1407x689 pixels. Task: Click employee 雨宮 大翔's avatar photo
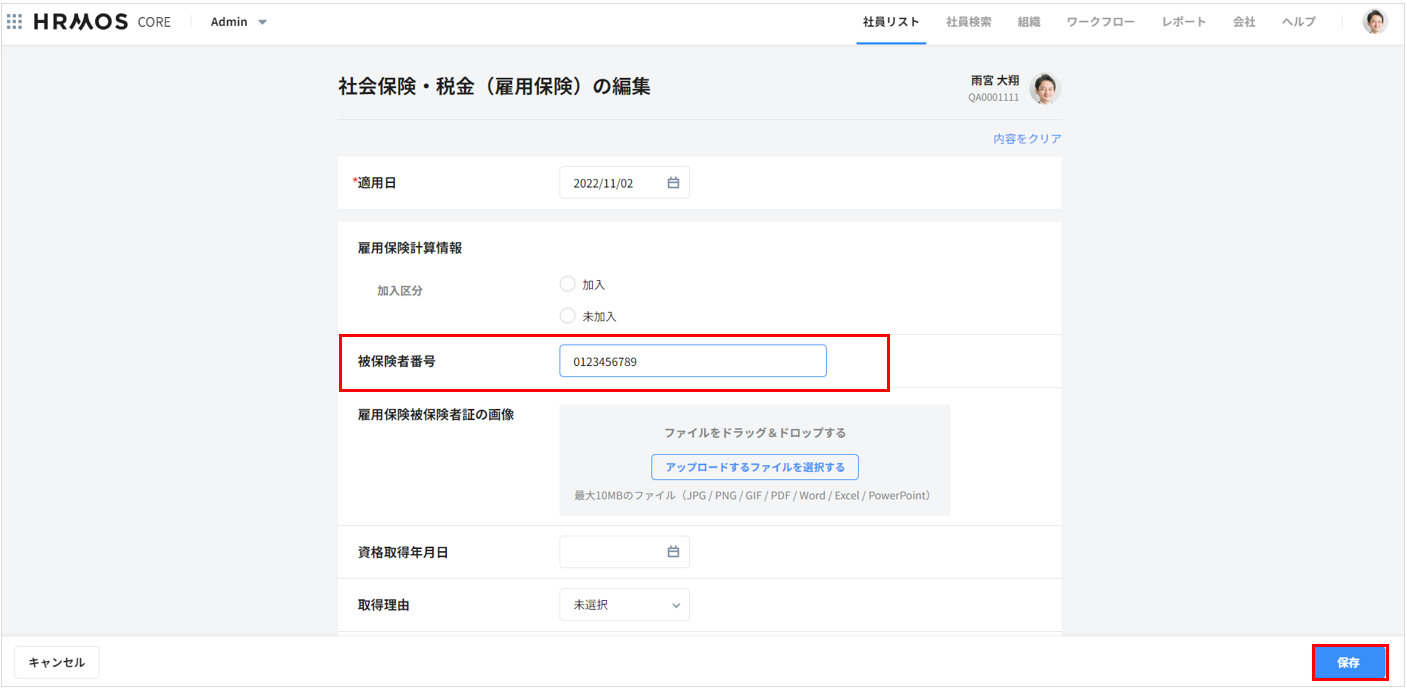click(1044, 89)
